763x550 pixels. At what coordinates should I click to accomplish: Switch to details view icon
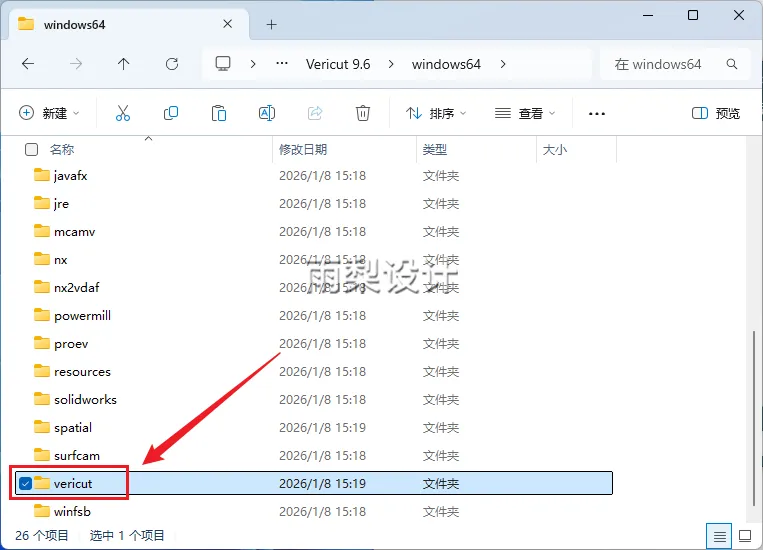(x=719, y=536)
